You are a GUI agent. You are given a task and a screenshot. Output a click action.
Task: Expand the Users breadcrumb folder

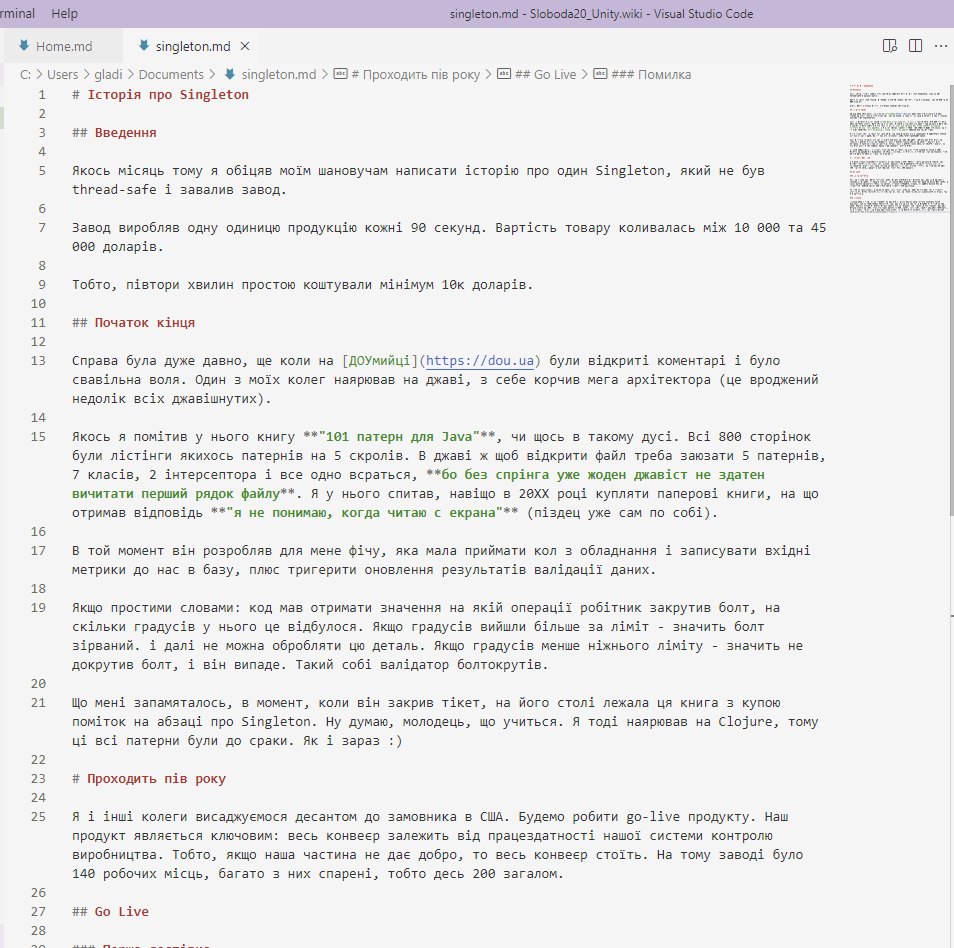click(x=62, y=74)
